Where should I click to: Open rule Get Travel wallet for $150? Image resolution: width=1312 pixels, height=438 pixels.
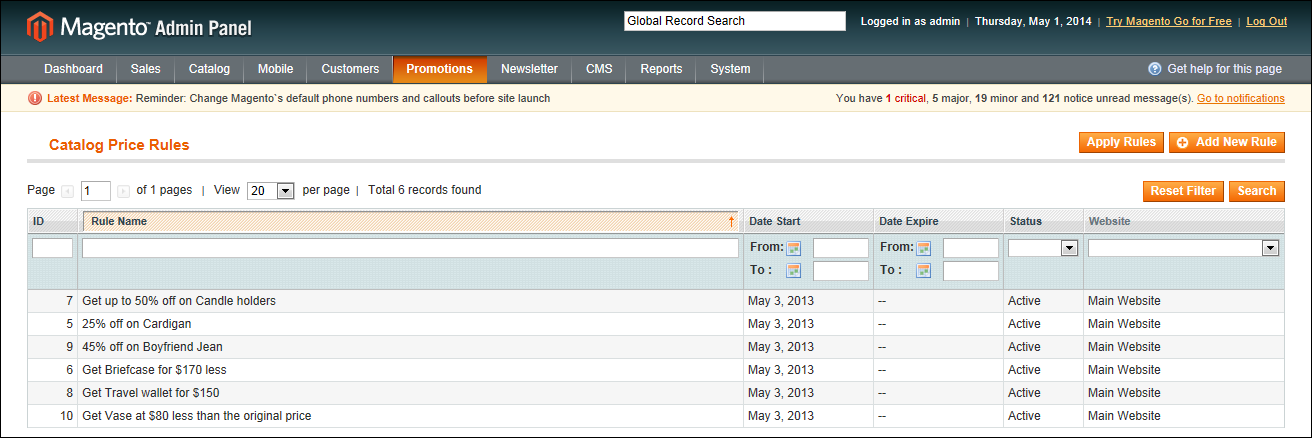point(151,393)
